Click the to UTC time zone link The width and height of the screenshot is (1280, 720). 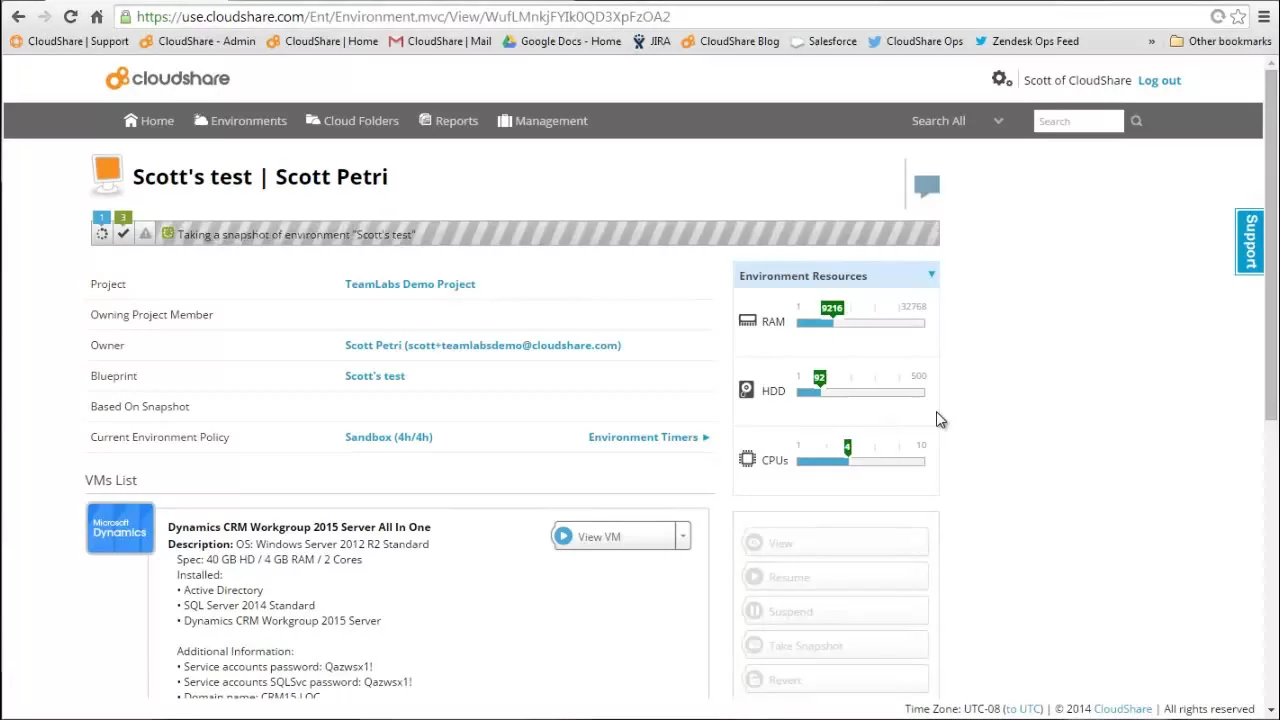point(1023,709)
